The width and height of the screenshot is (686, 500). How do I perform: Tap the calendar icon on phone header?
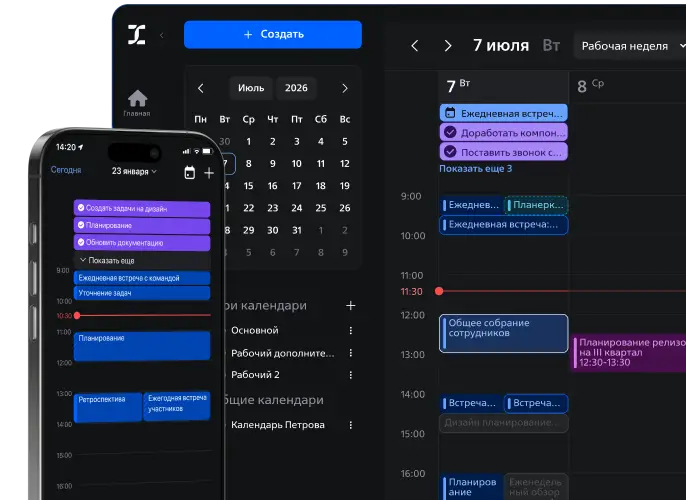pos(189,172)
